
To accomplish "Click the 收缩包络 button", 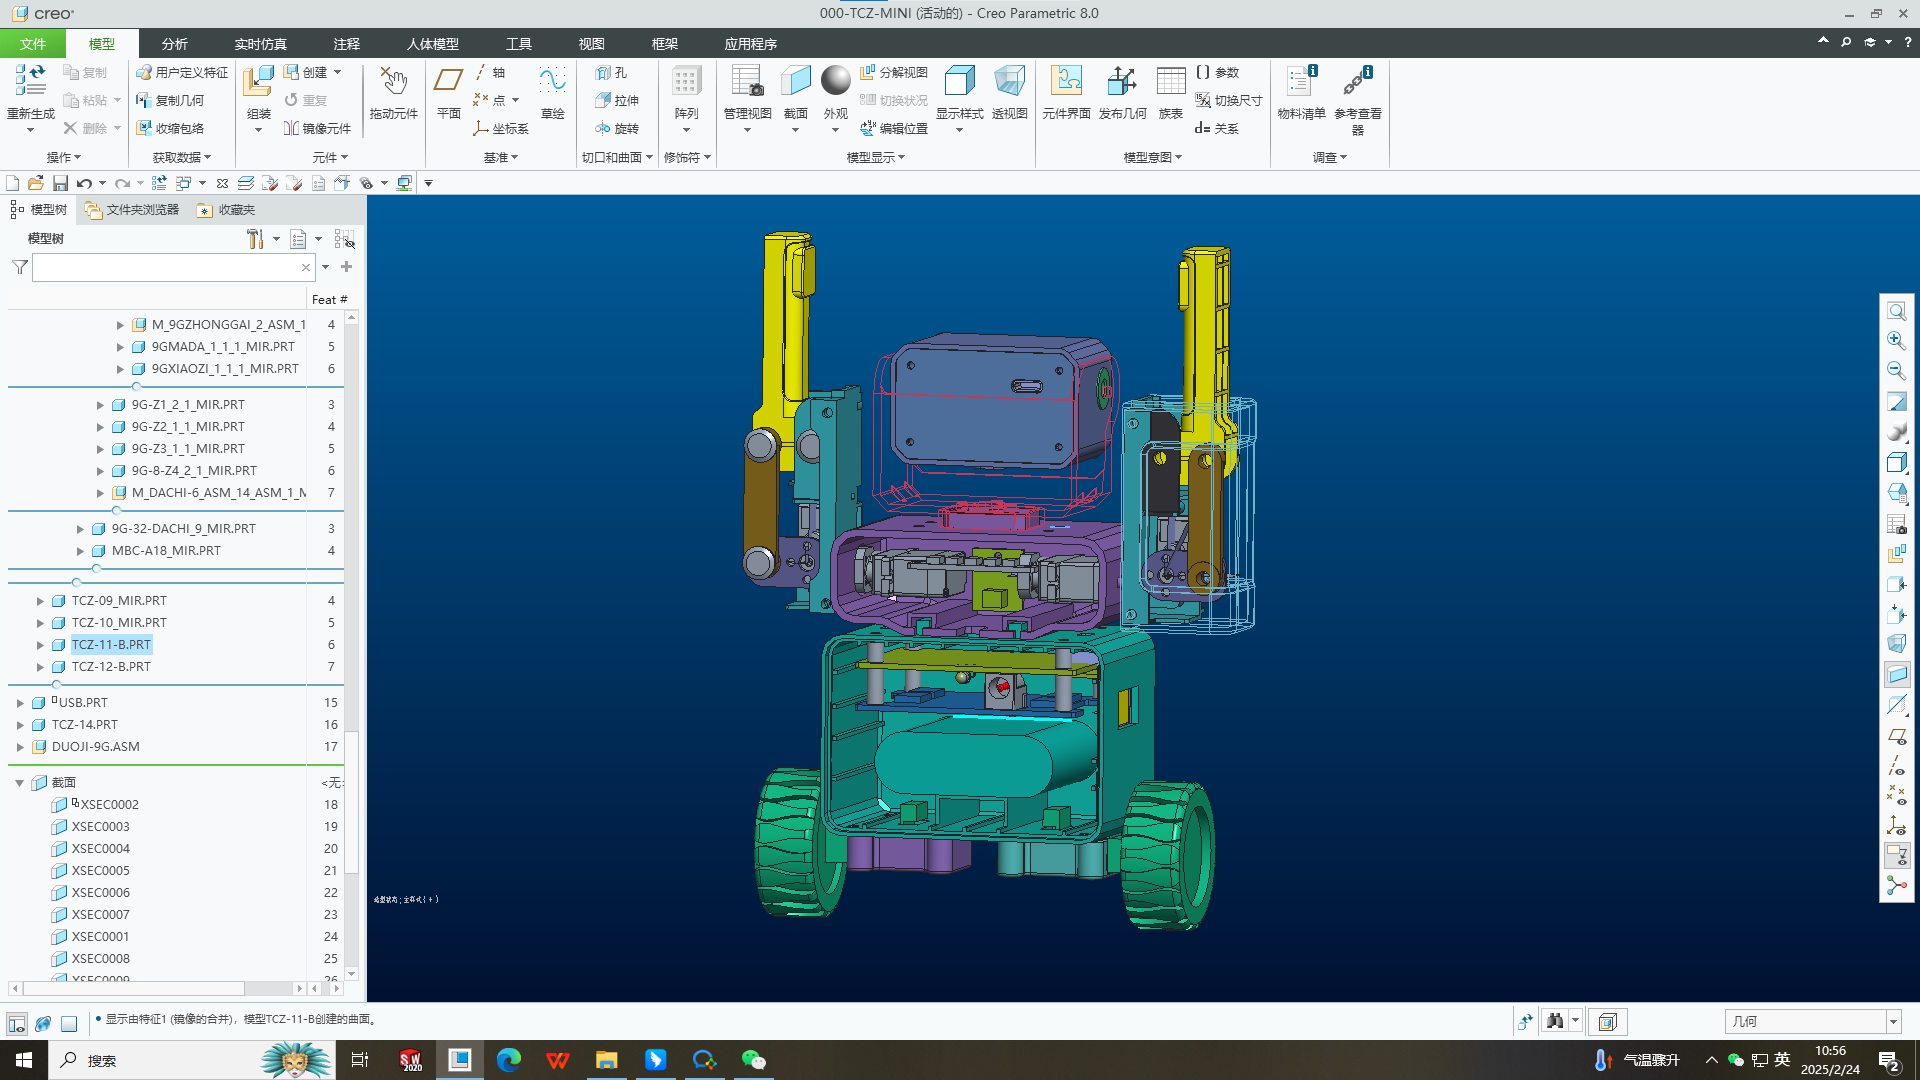I will point(170,128).
